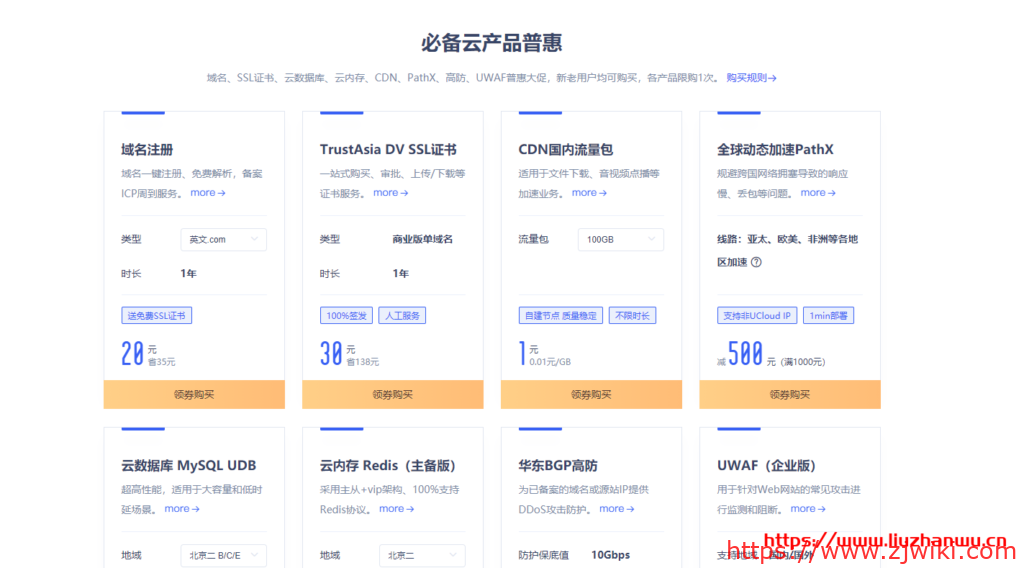Open more link under 云内存 Redis

pyautogui.click(x=396, y=509)
